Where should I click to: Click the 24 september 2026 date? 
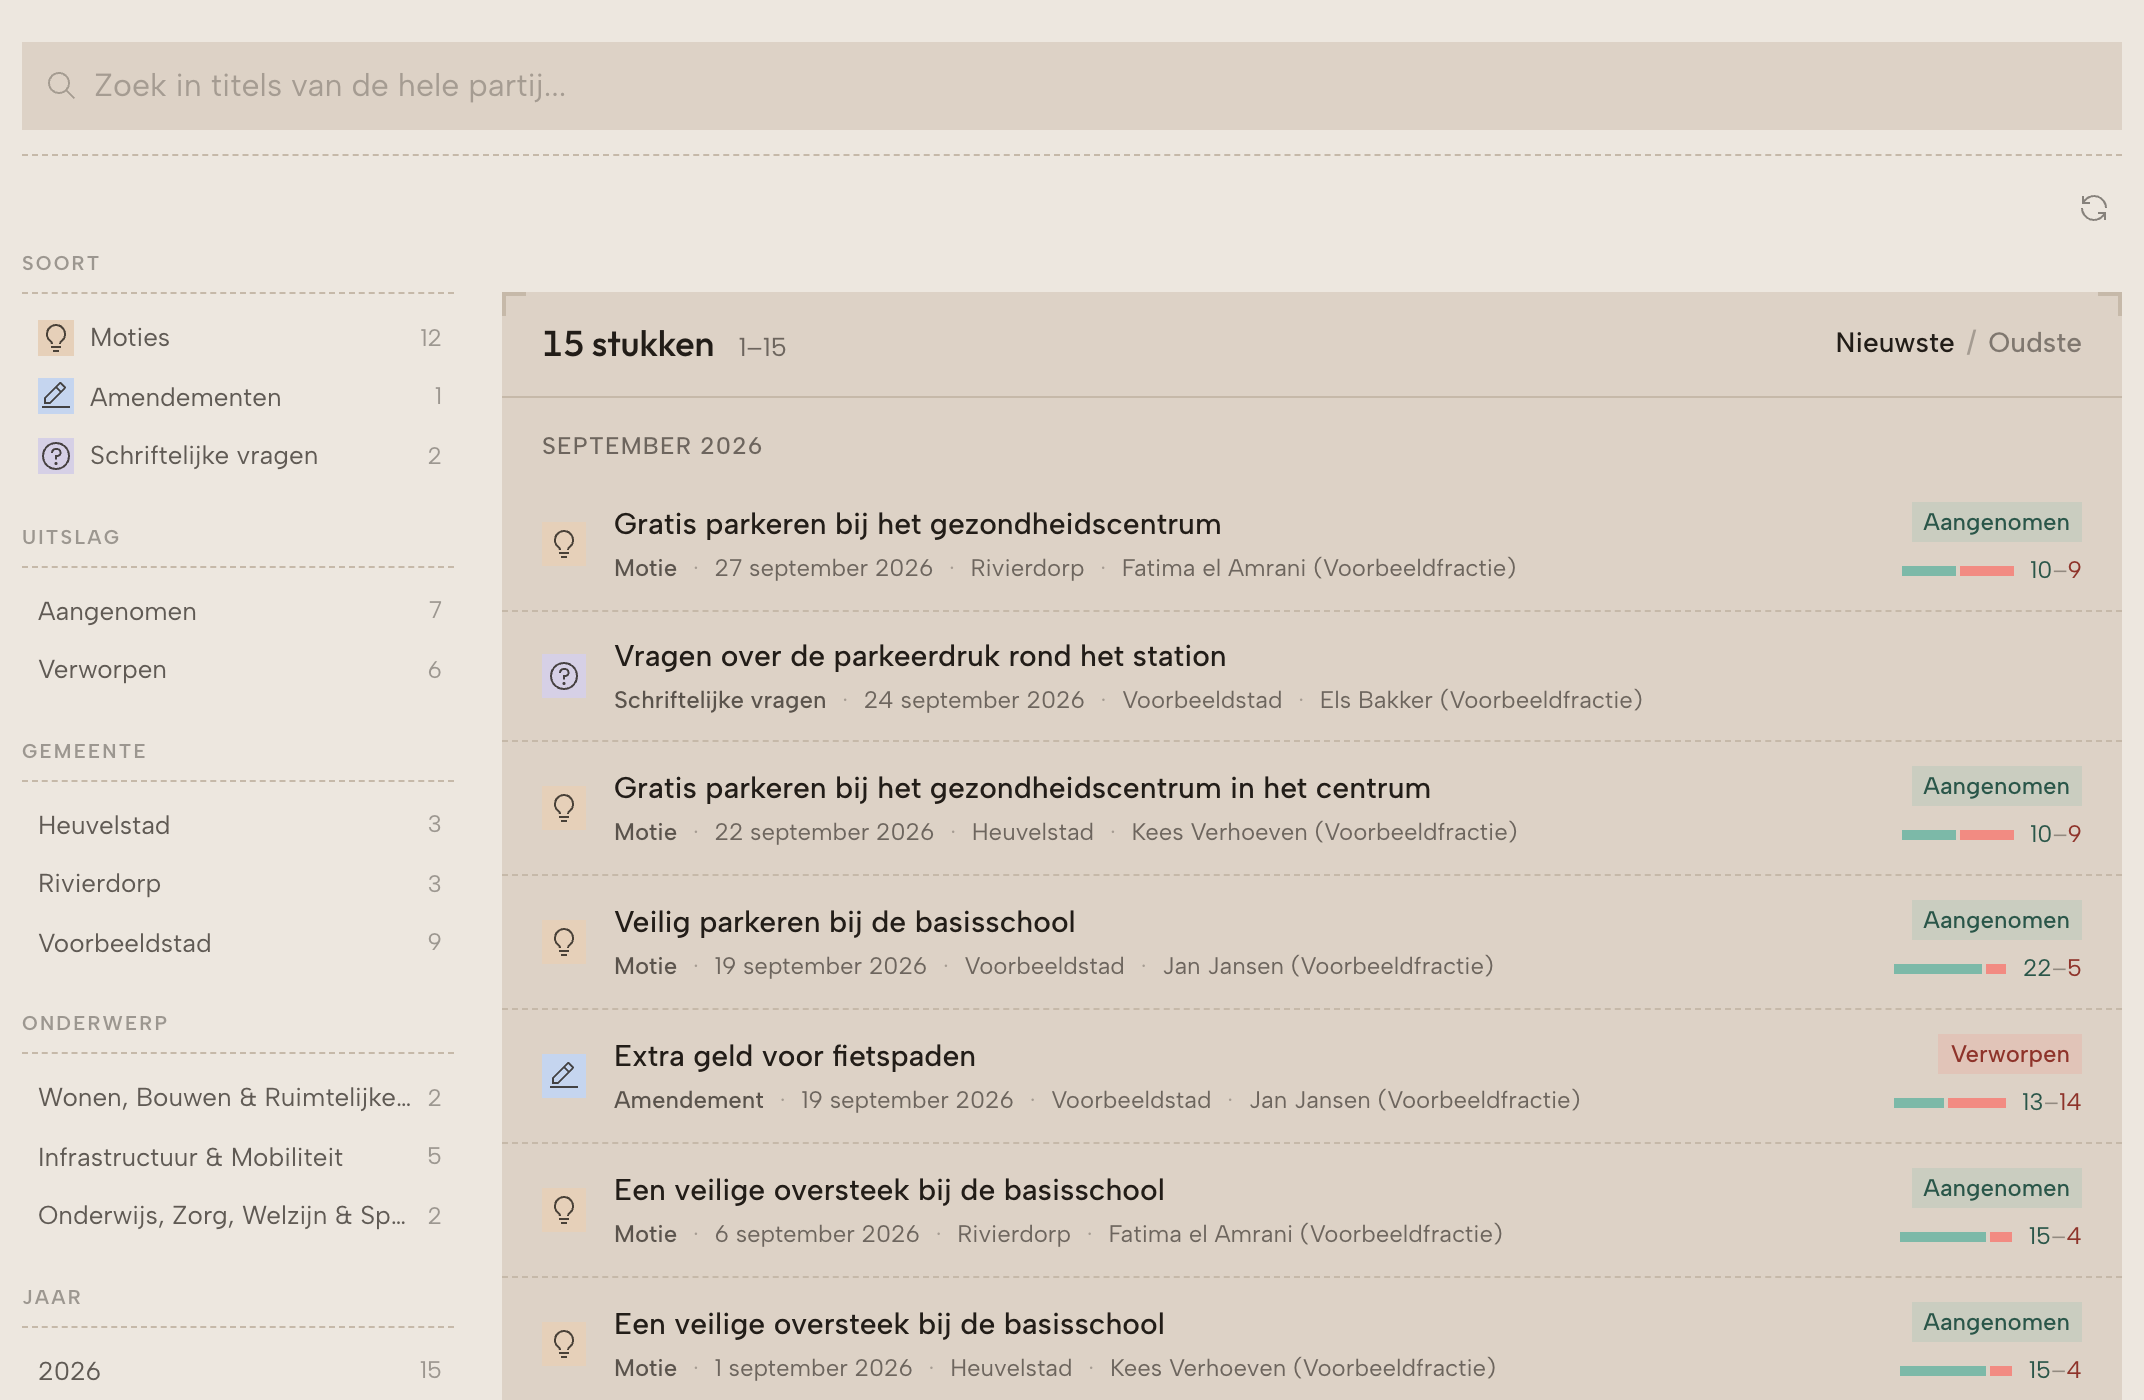click(974, 700)
